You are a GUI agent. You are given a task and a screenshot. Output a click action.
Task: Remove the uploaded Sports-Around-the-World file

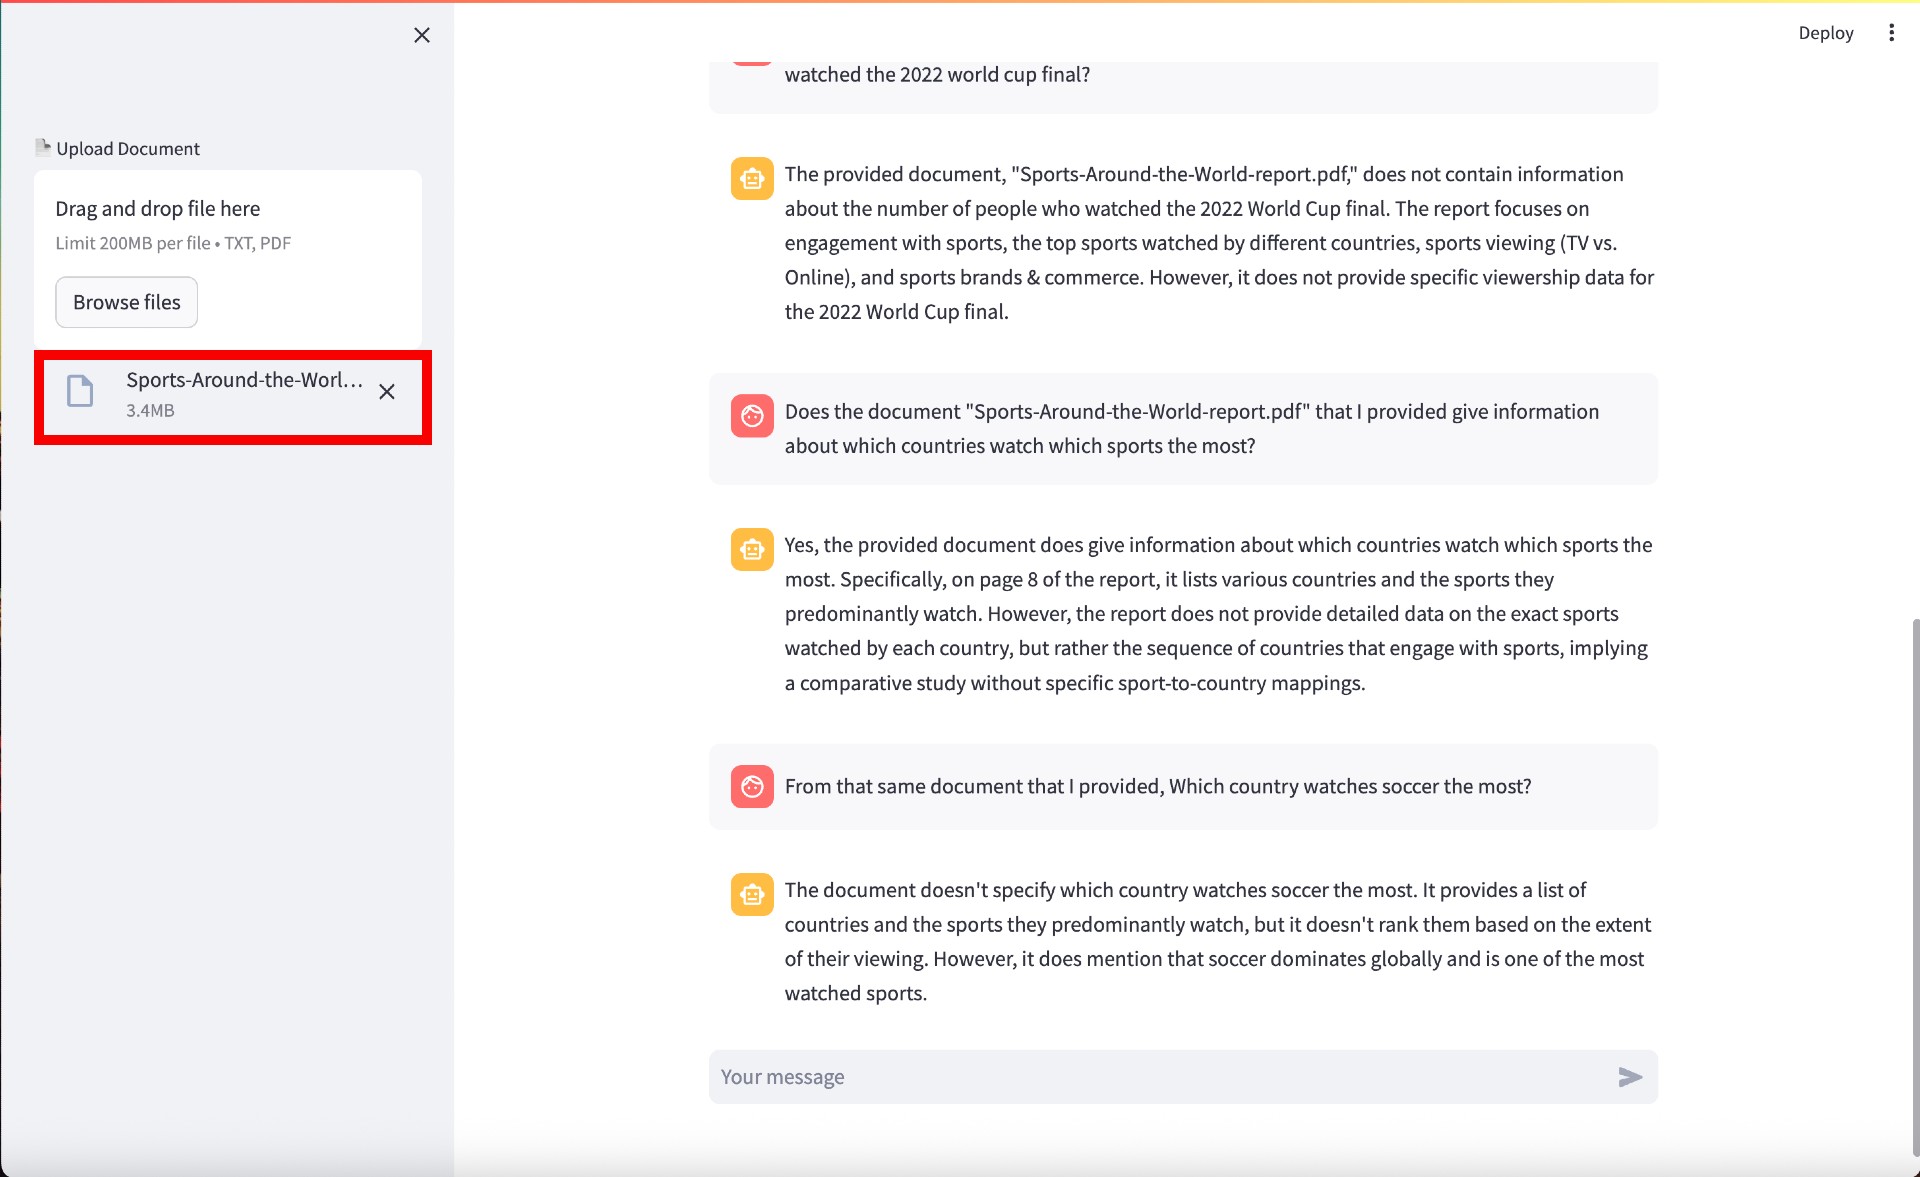pyautogui.click(x=387, y=392)
